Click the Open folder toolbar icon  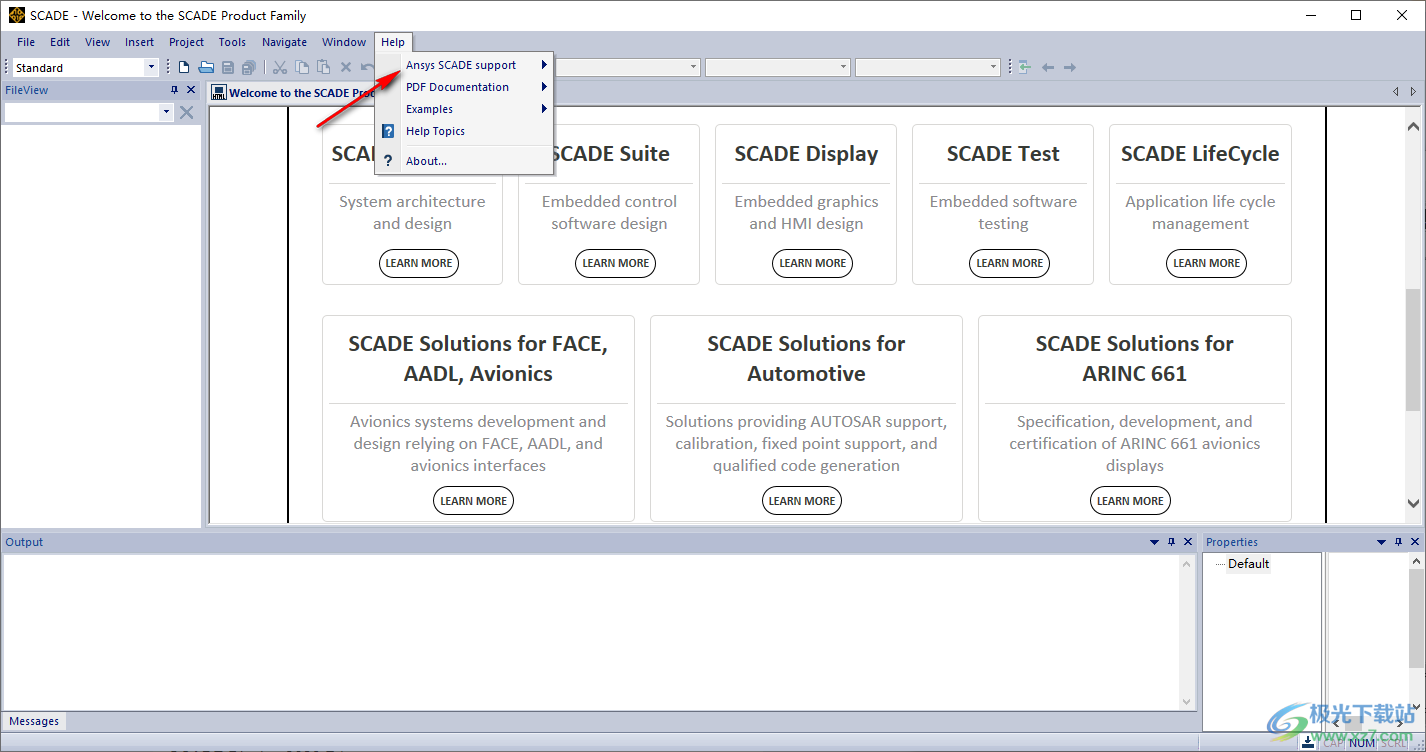(206, 67)
